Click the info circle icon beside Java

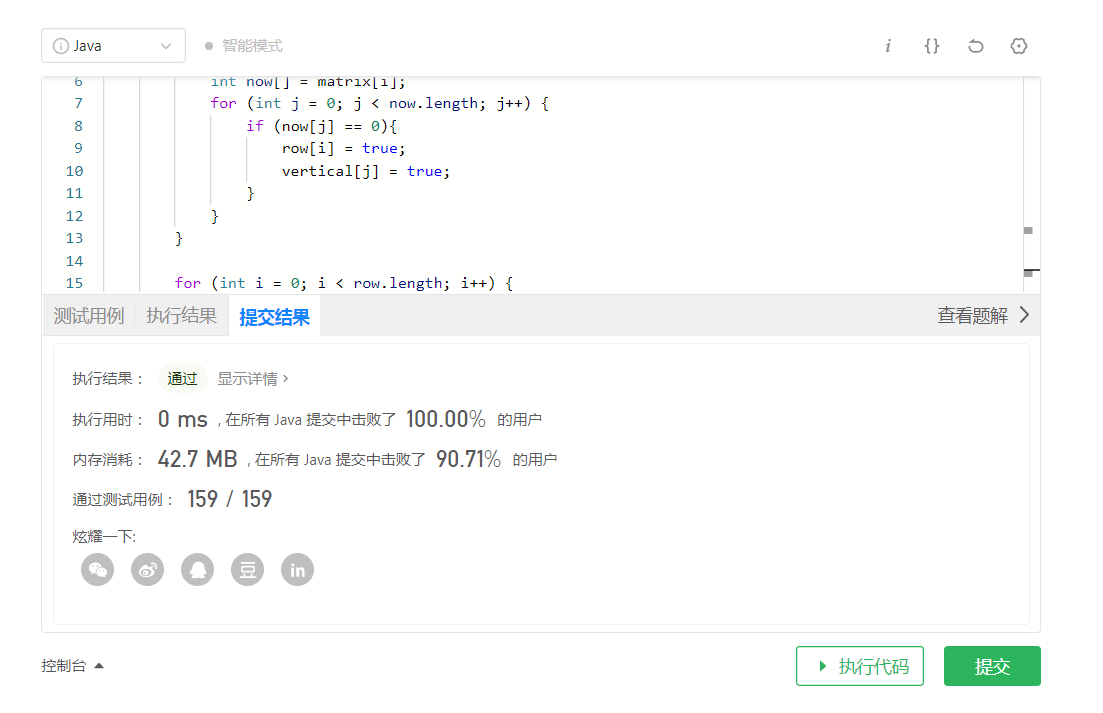click(x=61, y=46)
